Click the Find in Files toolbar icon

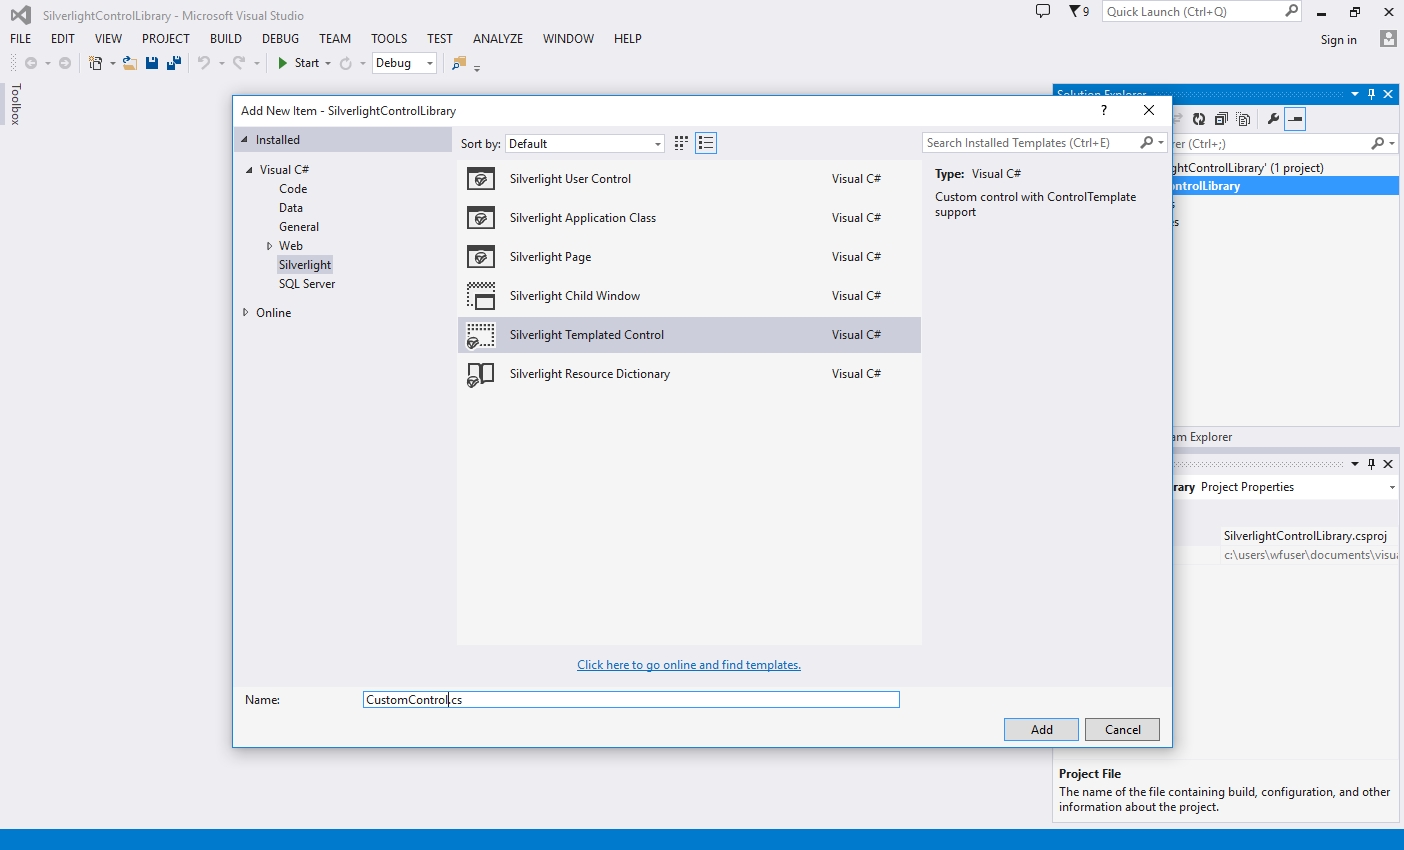pyautogui.click(x=459, y=63)
